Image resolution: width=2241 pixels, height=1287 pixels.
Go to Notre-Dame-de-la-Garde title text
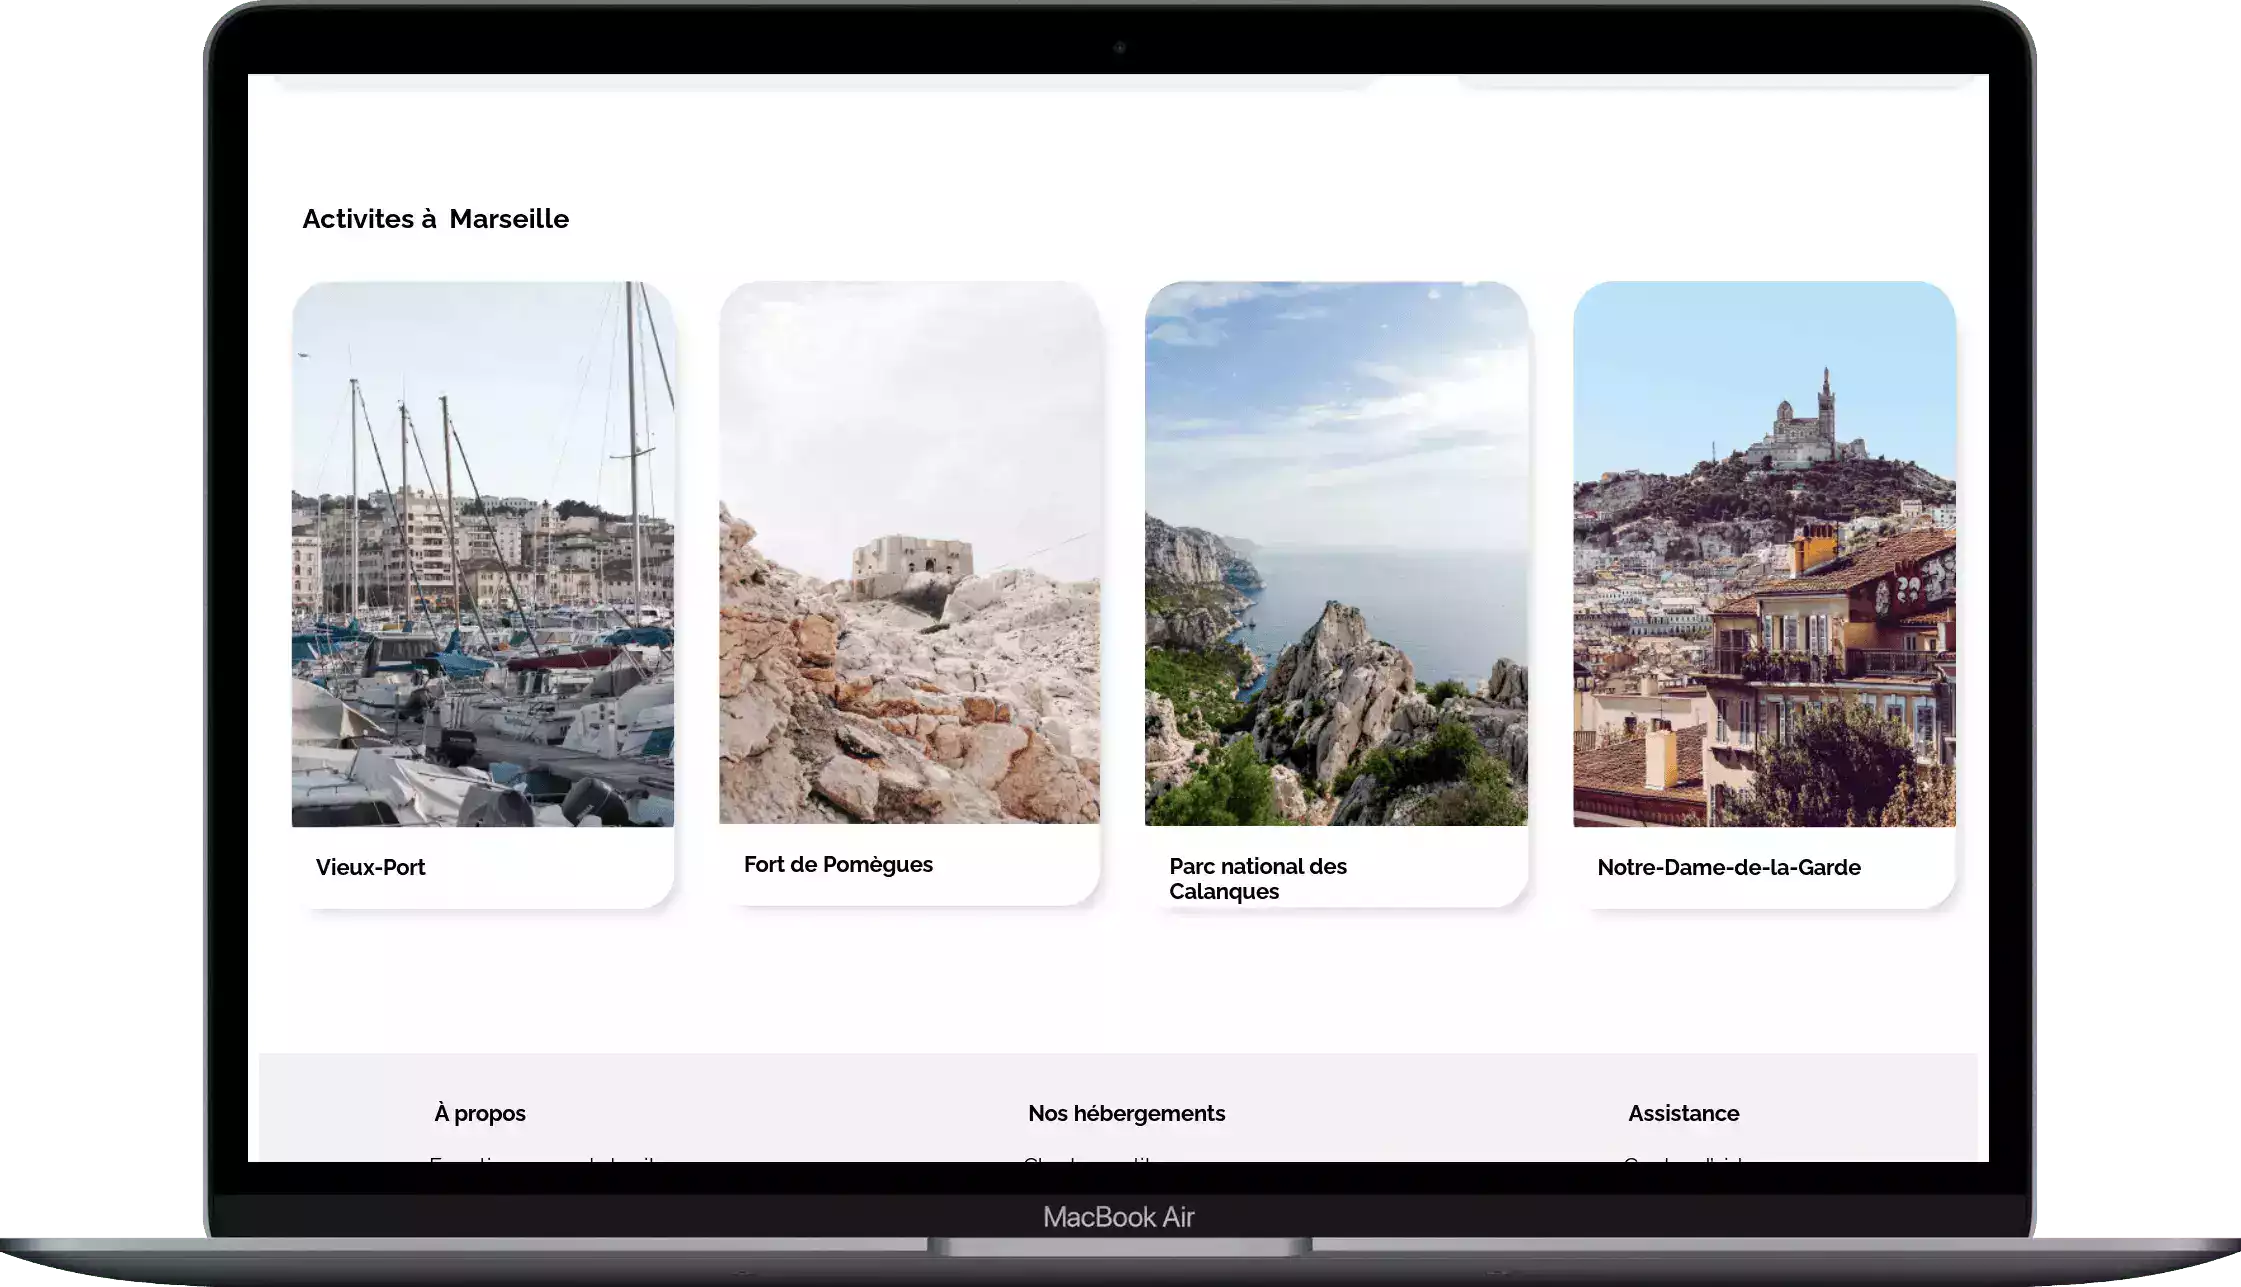[x=1729, y=867]
